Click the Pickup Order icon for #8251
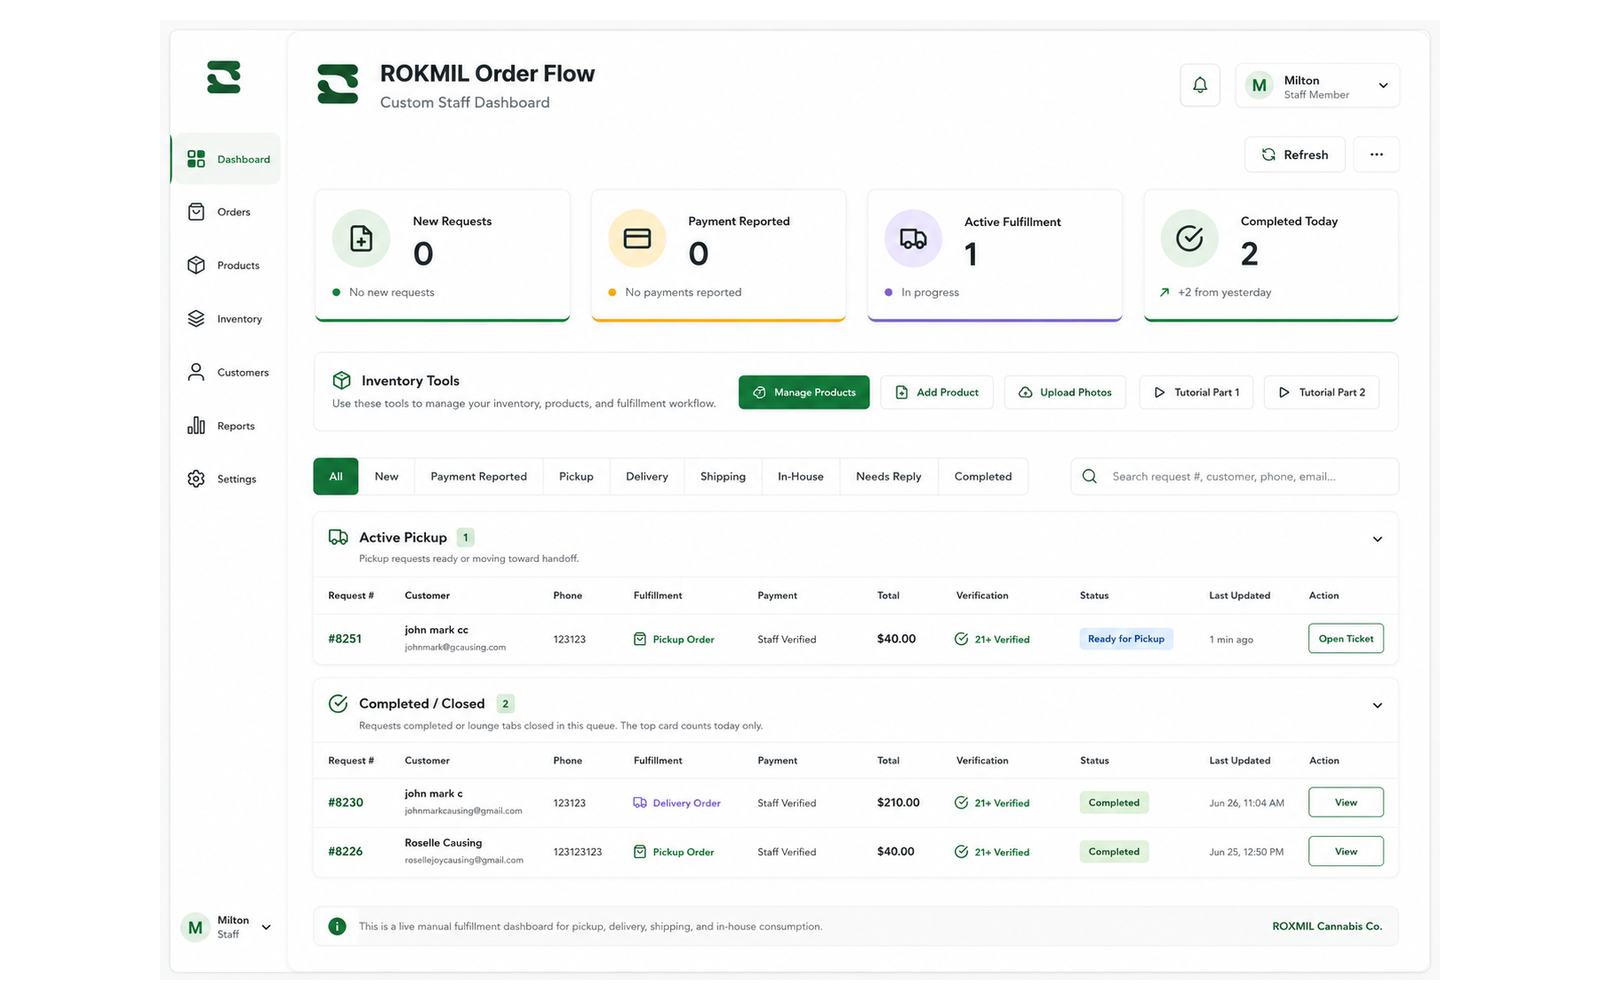 point(640,639)
